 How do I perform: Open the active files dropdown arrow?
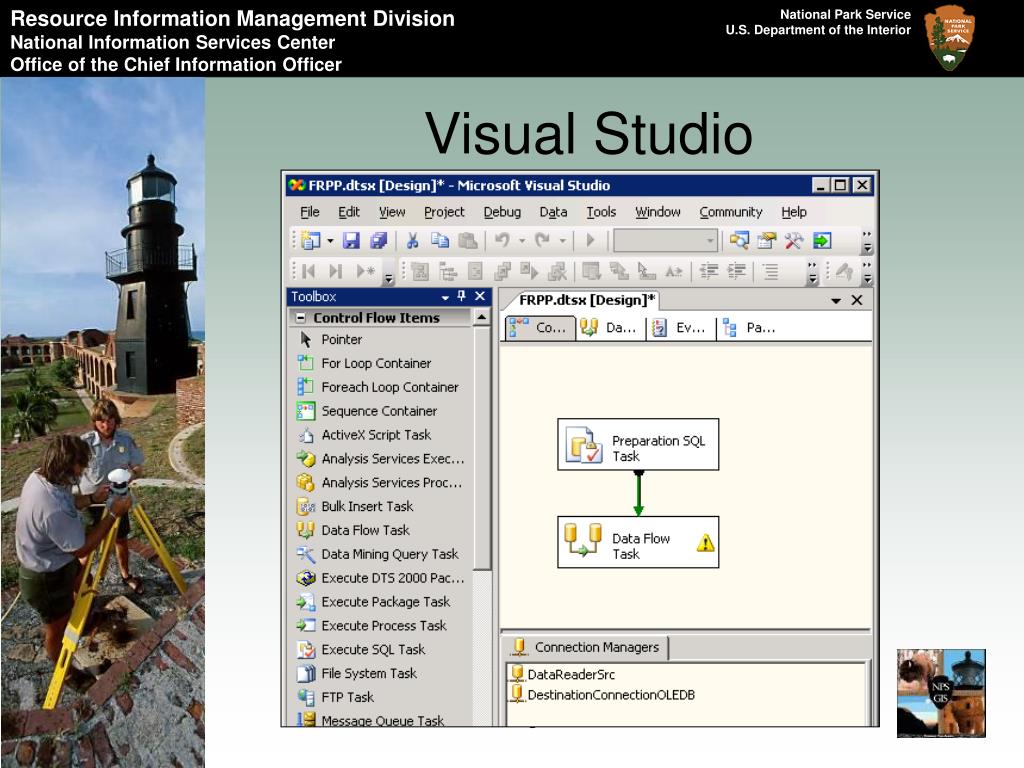[x=836, y=300]
